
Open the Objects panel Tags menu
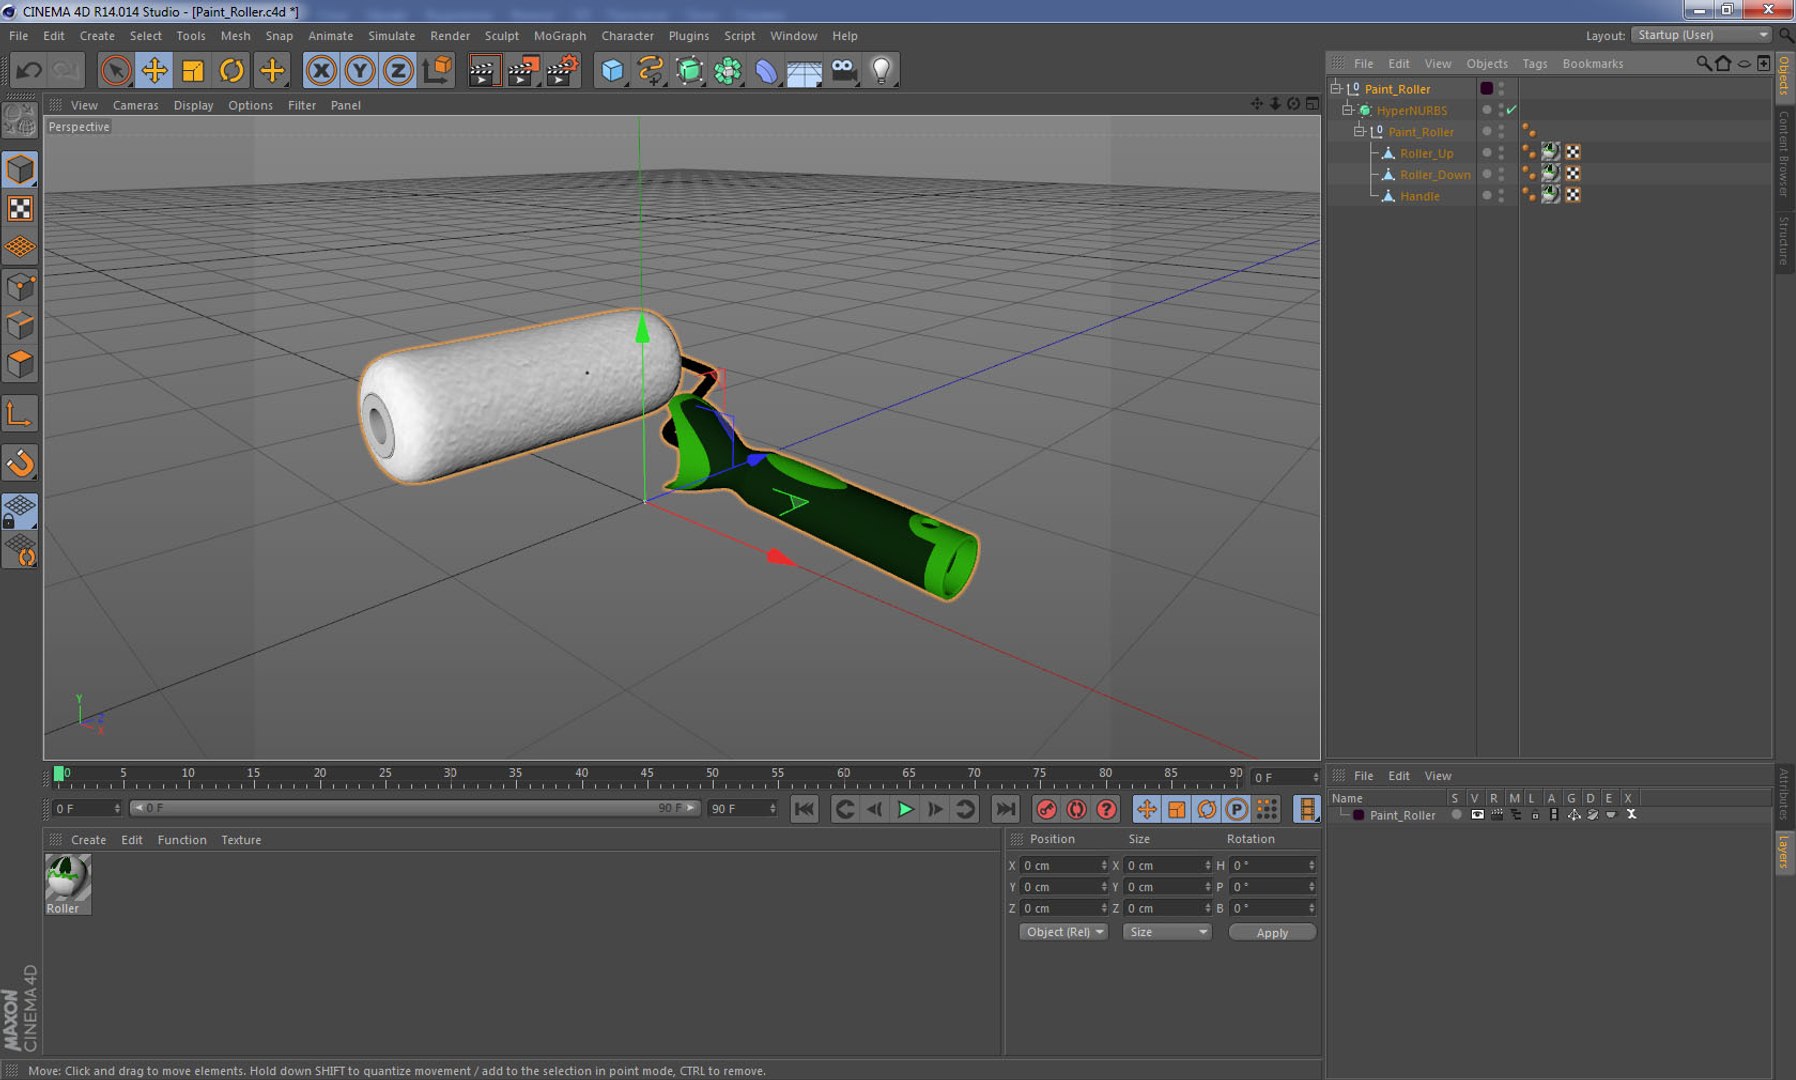coord(1534,63)
